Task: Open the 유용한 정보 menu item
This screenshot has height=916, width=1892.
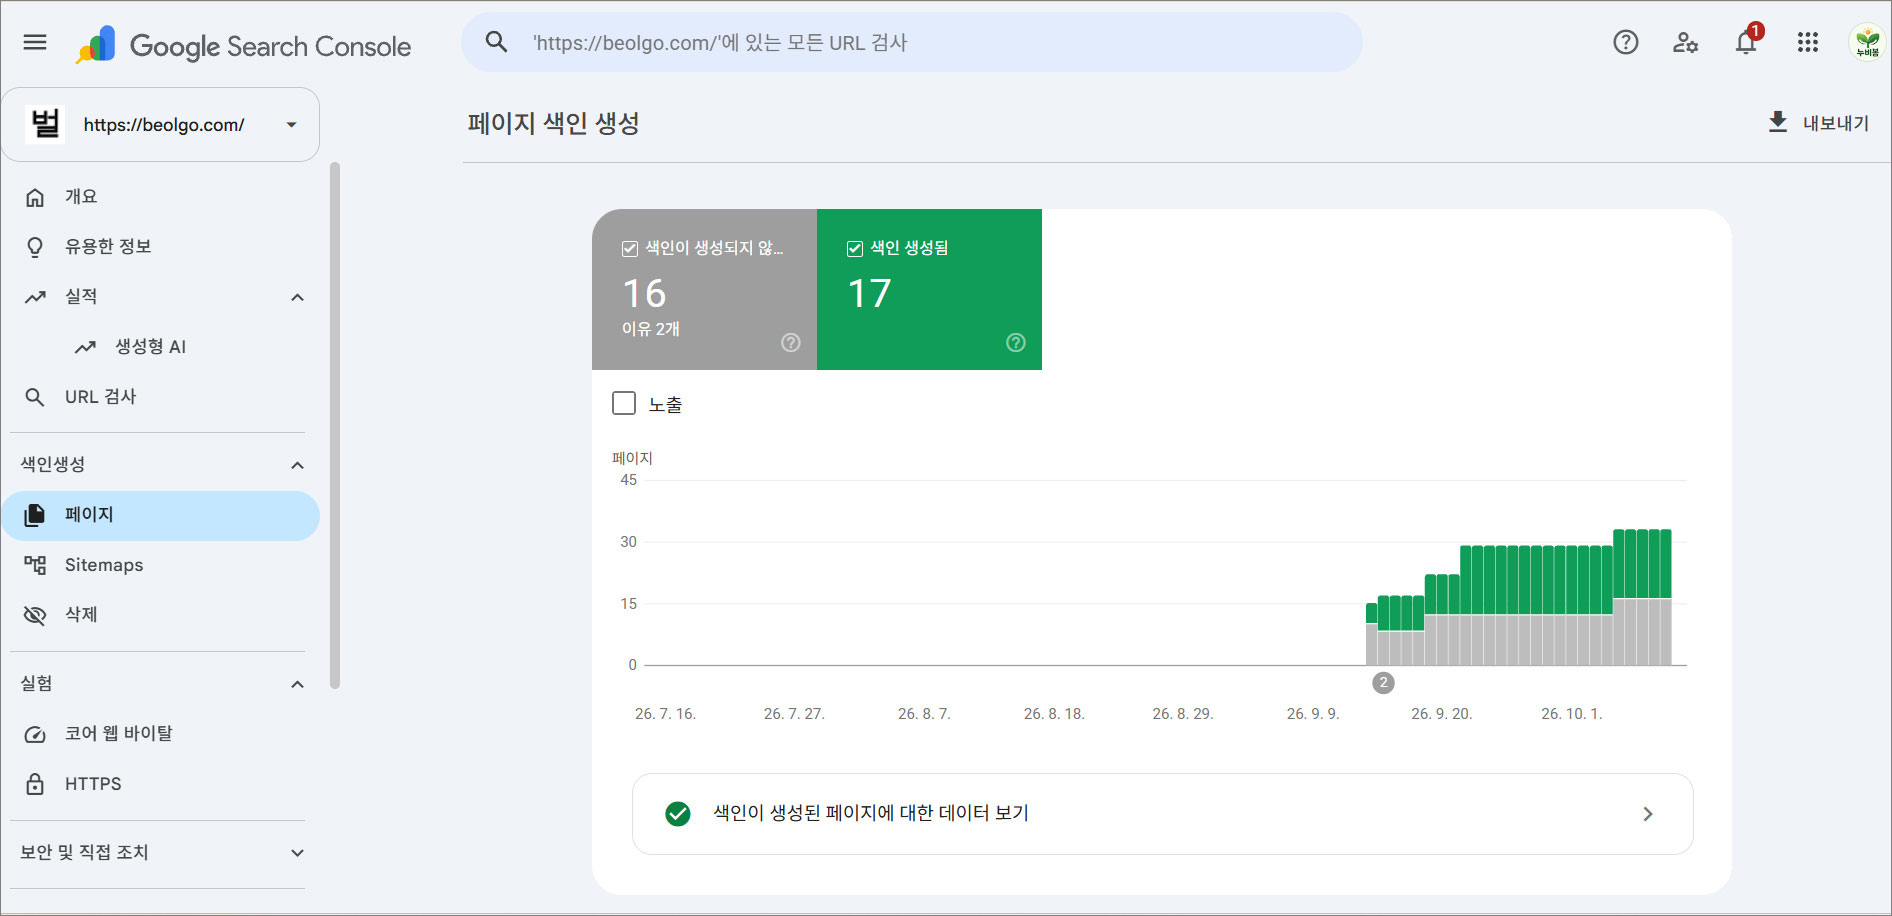Action: [x=160, y=247]
